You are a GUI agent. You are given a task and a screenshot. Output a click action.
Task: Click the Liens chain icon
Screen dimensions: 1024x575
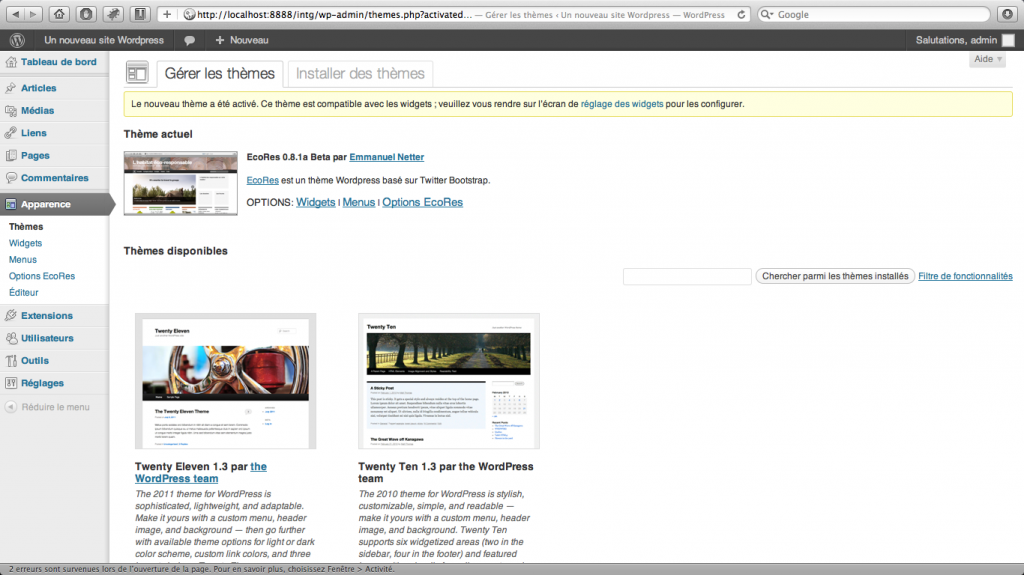point(10,133)
